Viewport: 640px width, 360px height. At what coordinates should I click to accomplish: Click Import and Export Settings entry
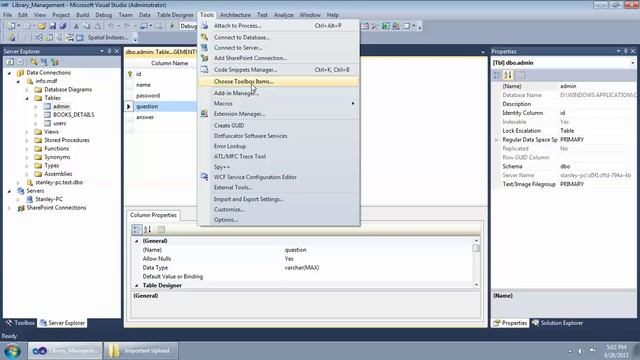tap(279, 199)
